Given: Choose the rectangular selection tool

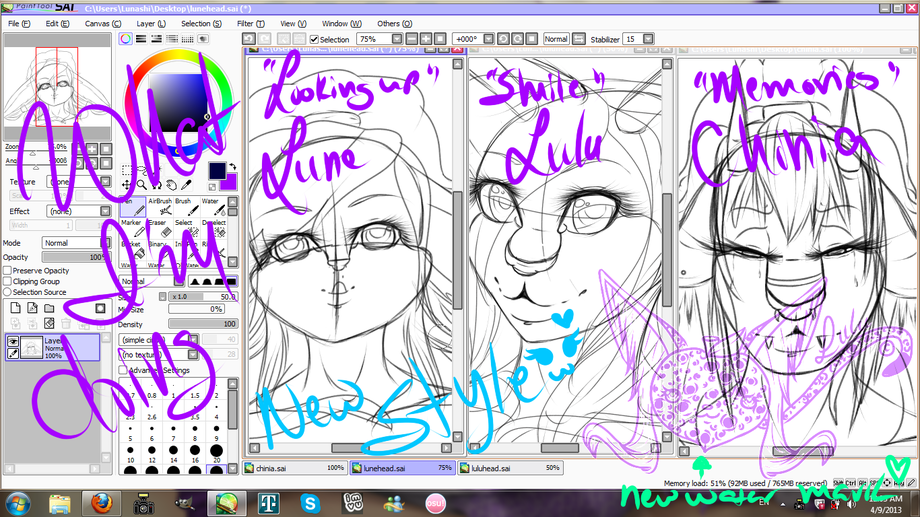Looking at the screenshot, I should [126, 171].
